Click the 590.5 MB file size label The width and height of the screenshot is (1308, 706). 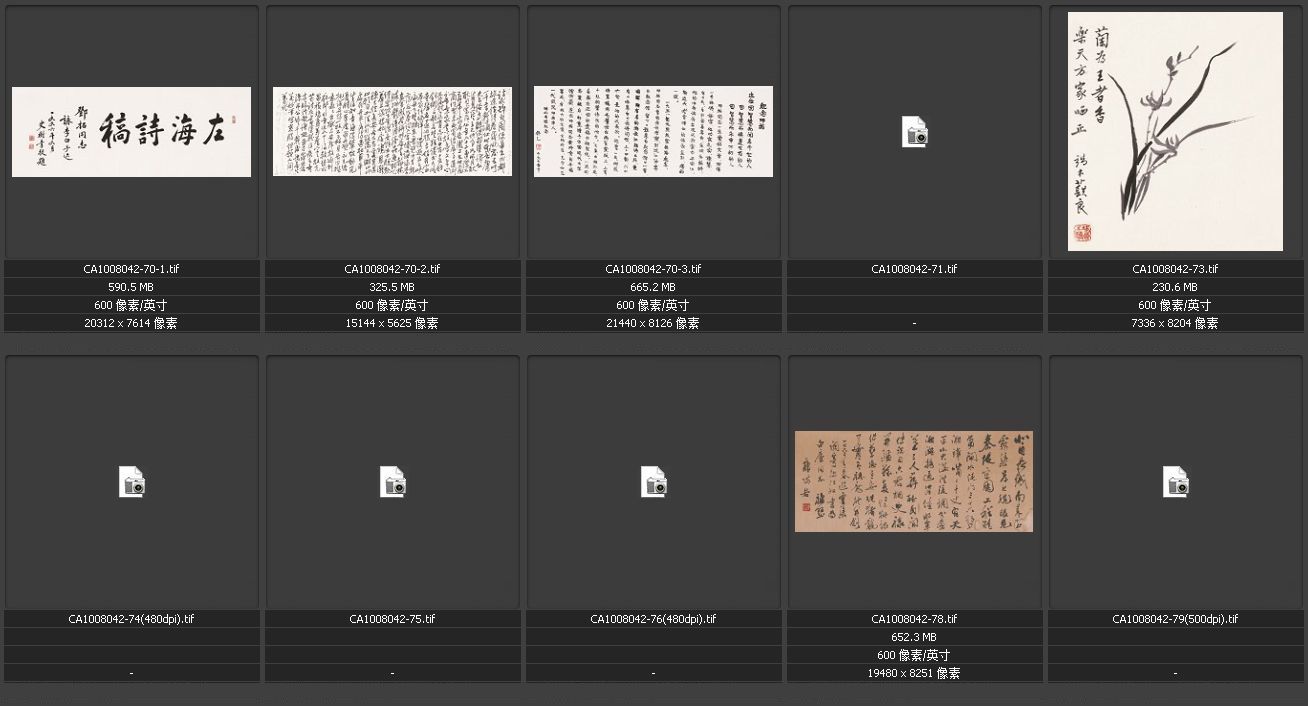pyautogui.click(x=131, y=287)
